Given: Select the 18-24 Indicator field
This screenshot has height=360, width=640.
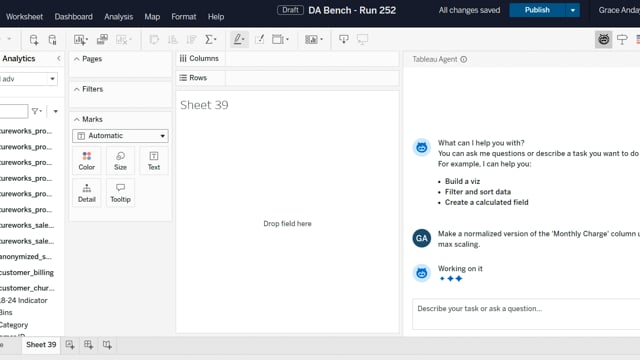Looking at the screenshot, I should pos(24,300).
